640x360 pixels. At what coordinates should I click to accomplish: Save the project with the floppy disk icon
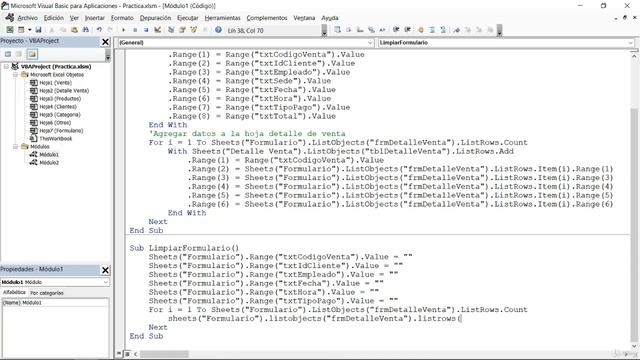[38, 30]
